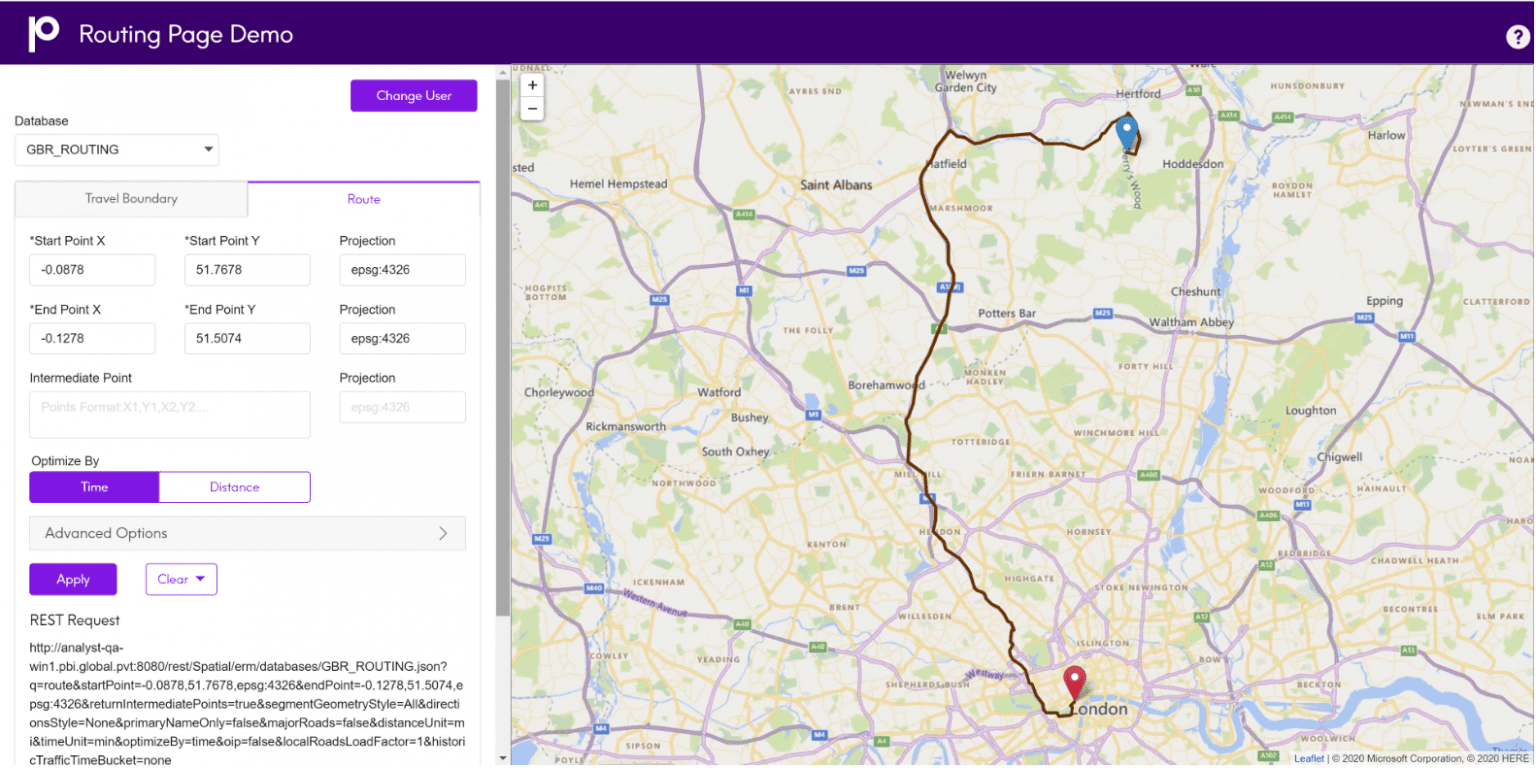Click the Apply button

tap(72, 579)
